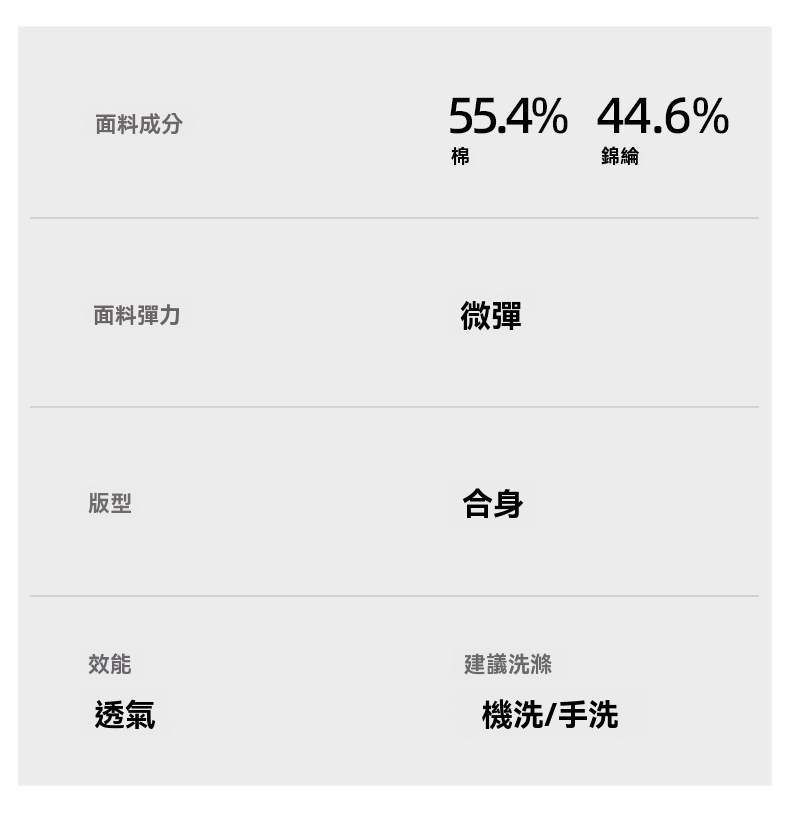
Task: Click the 面料彈力 label
Action: coord(137,316)
